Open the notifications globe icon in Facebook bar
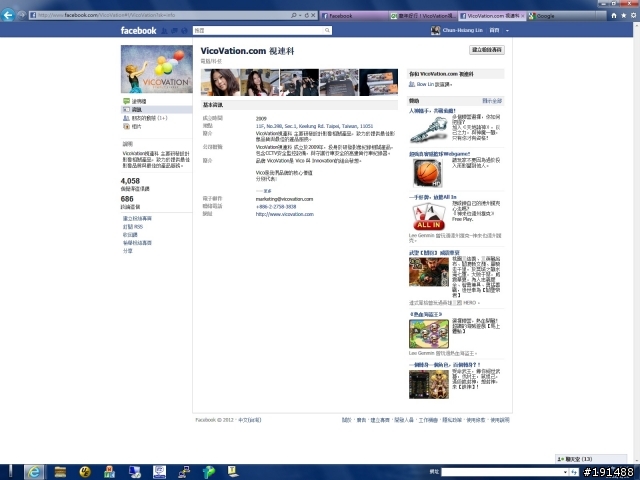Screen dimensions: 640x480 (x=184, y=31)
